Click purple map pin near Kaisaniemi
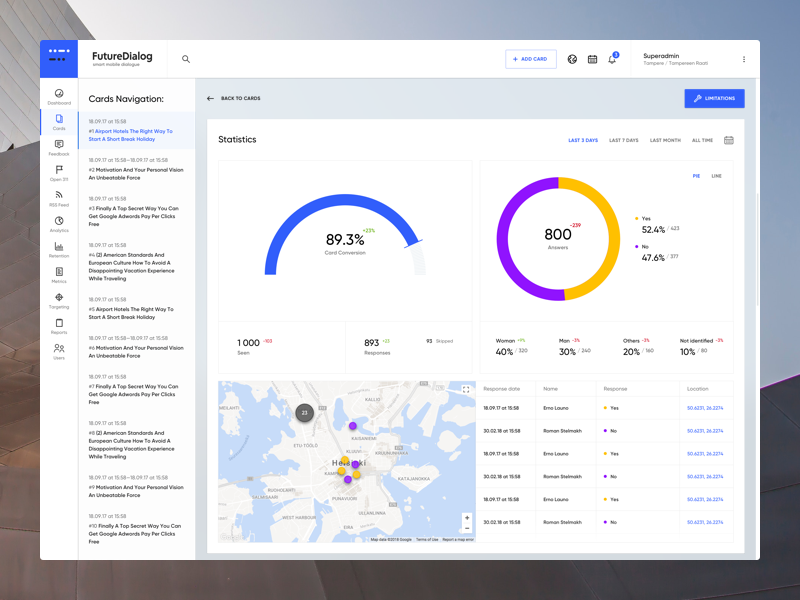 (353, 426)
